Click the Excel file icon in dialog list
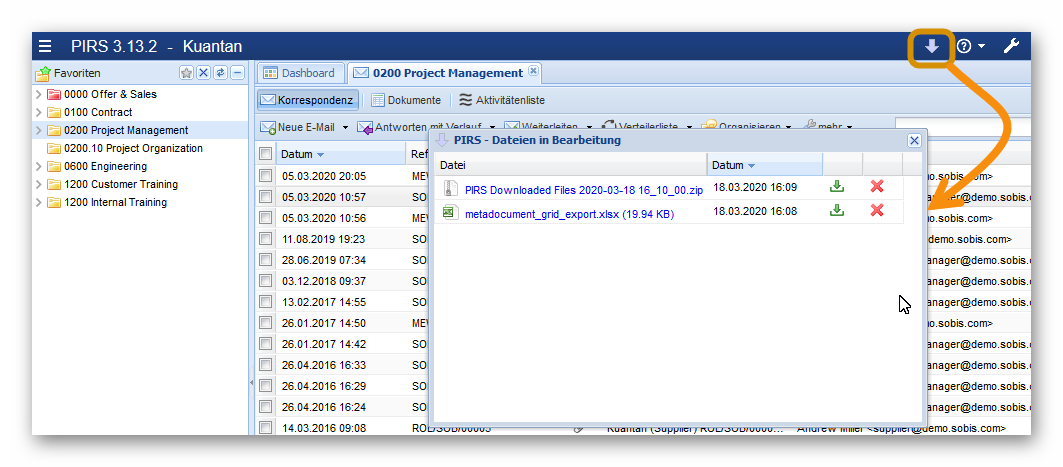 [448, 212]
